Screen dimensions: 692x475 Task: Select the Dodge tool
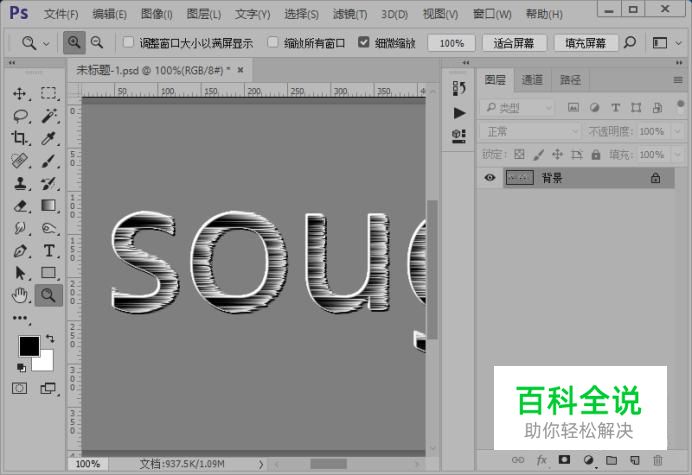click(x=49, y=228)
